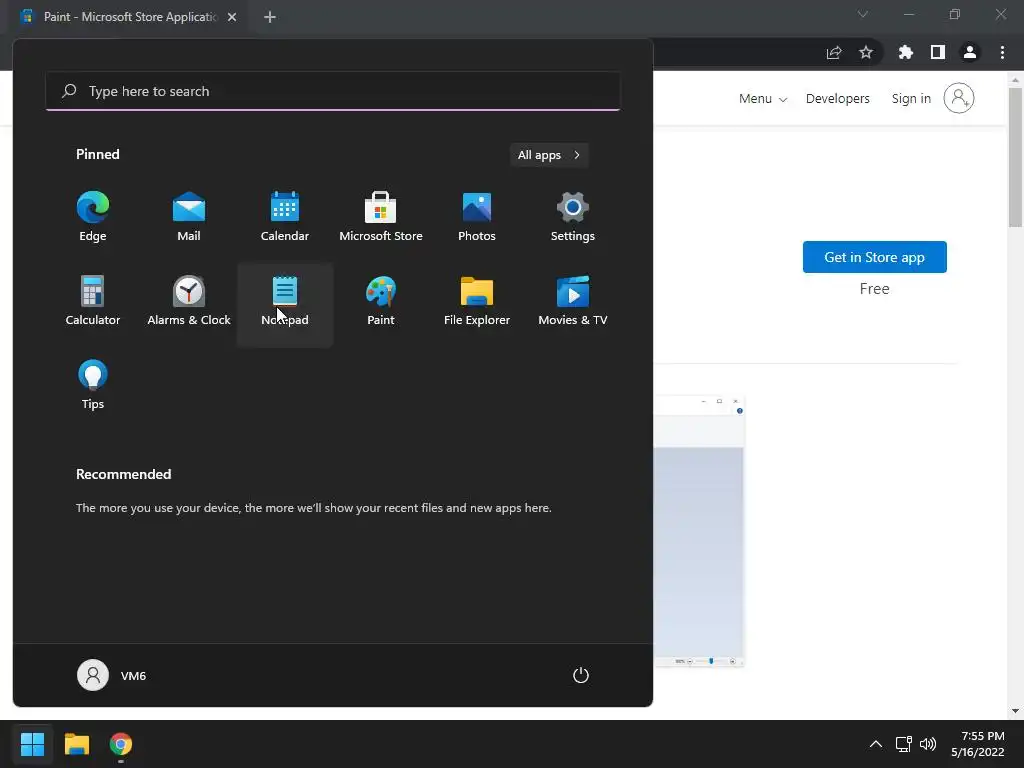Open the volume control in system tray
Image resolution: width=1024 pixels, height=768 pixels.
coord(928,744)
